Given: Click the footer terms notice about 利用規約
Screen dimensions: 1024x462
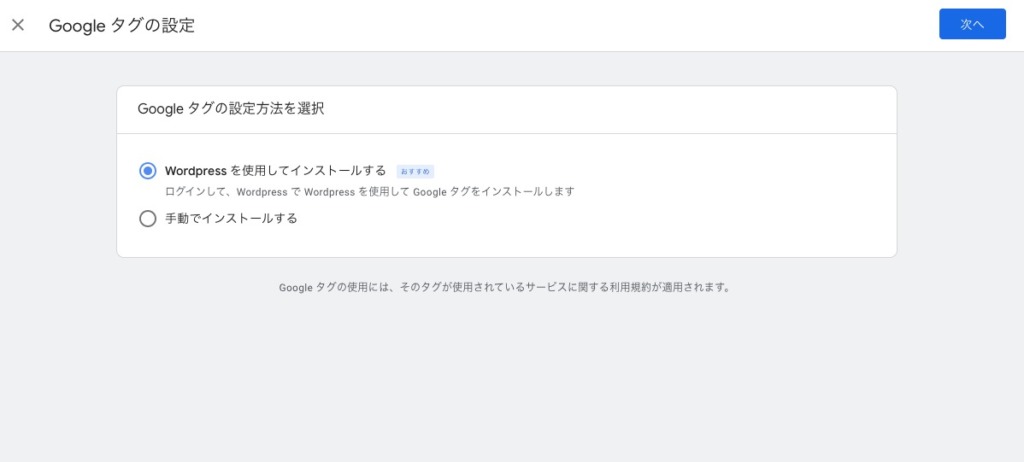Looking at the screenshot, I should coord(504,288).
